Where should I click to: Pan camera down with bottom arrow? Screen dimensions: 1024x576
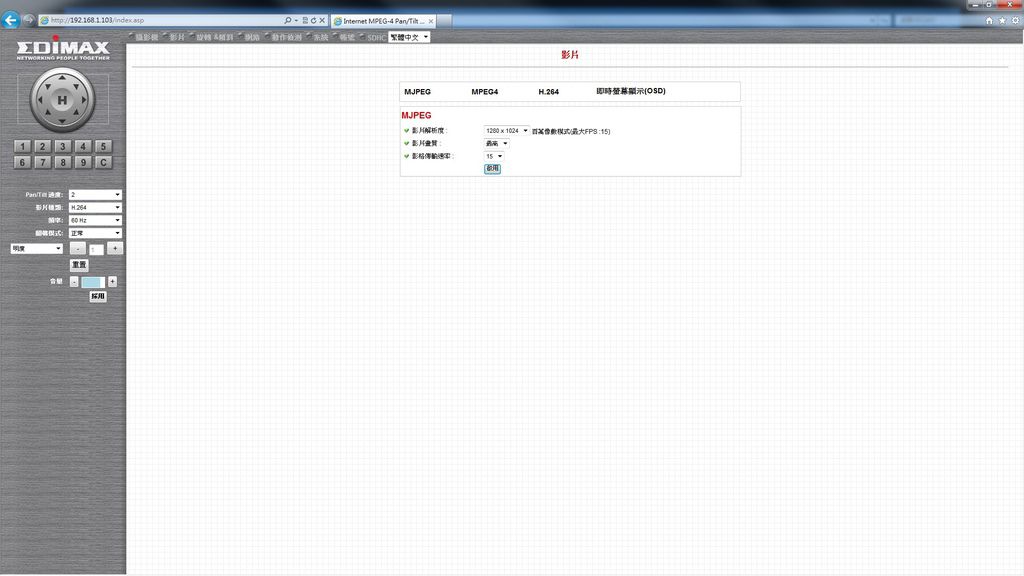point(62,121)
